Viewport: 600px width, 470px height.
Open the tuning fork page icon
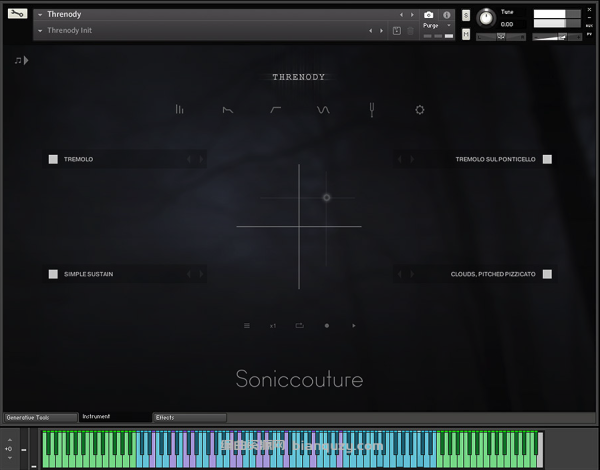point(372,110)
